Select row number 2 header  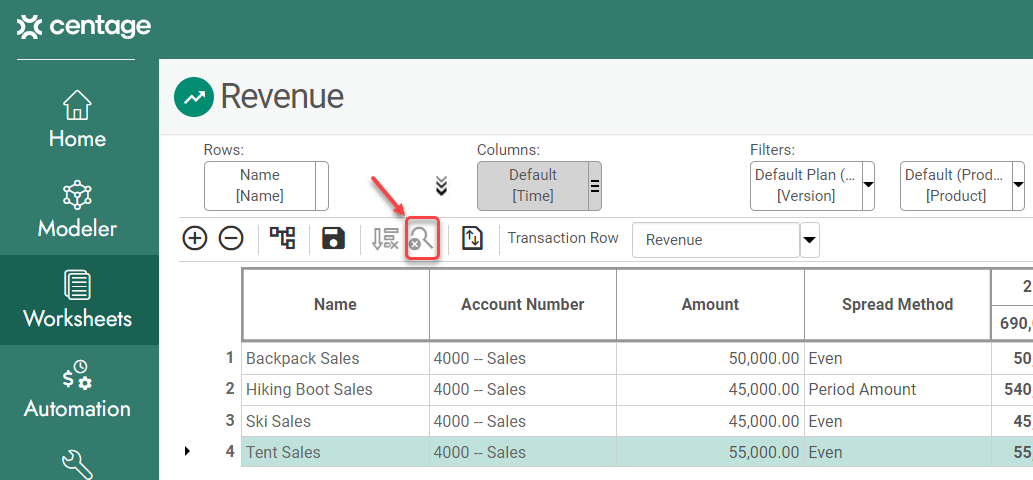click(x=230, y=389)
